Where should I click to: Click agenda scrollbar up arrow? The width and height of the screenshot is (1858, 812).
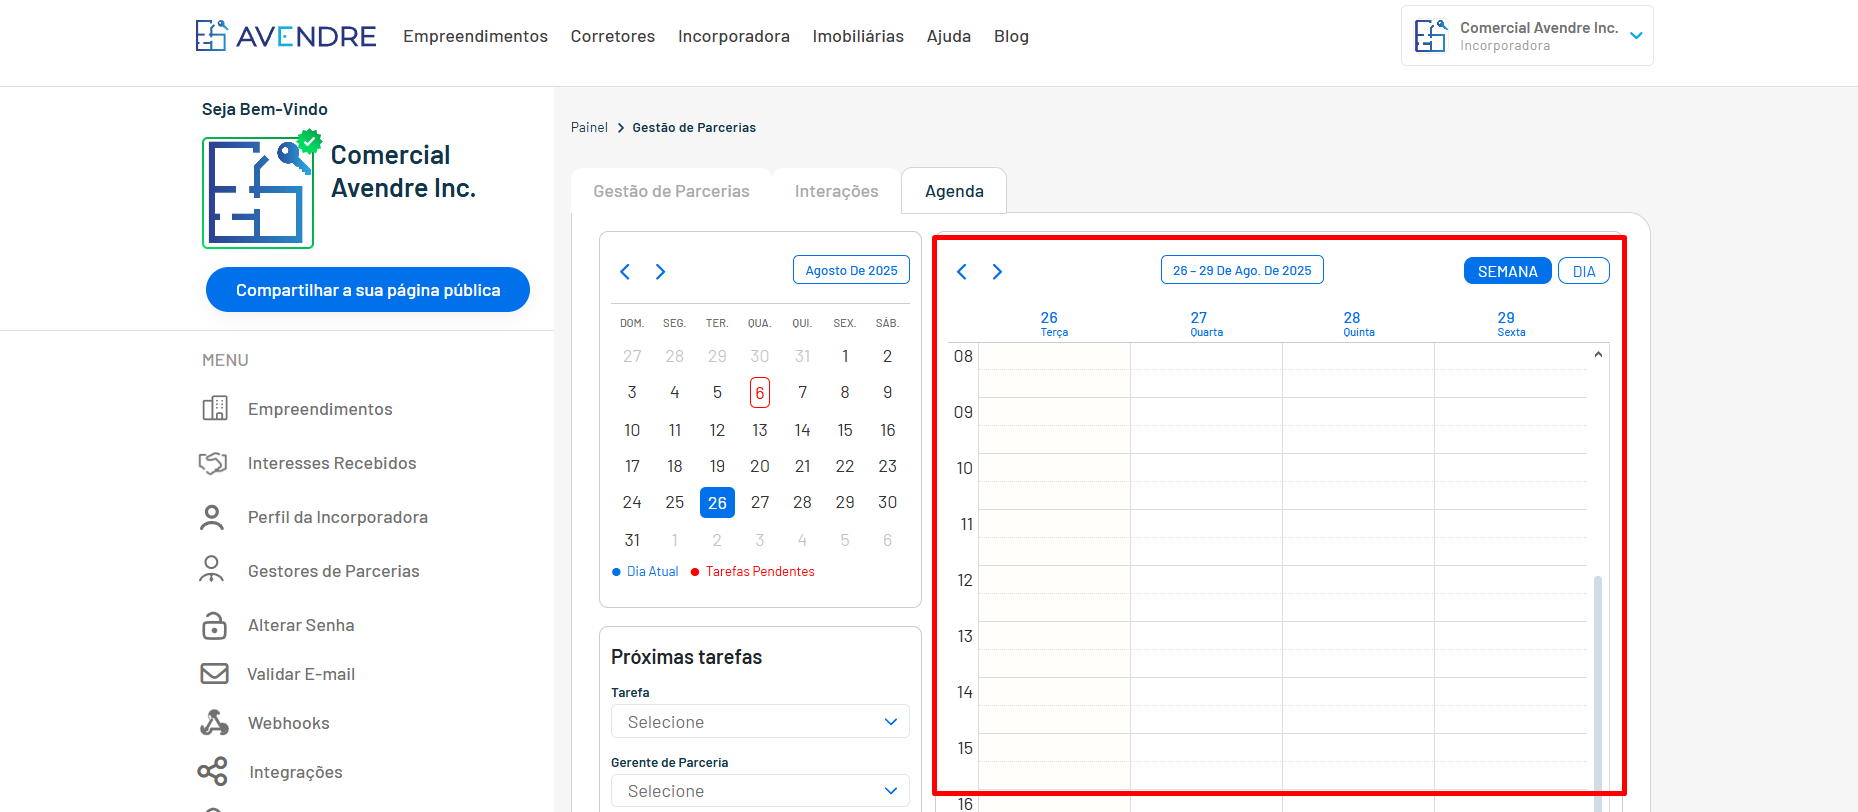[x=1598, y=354]
